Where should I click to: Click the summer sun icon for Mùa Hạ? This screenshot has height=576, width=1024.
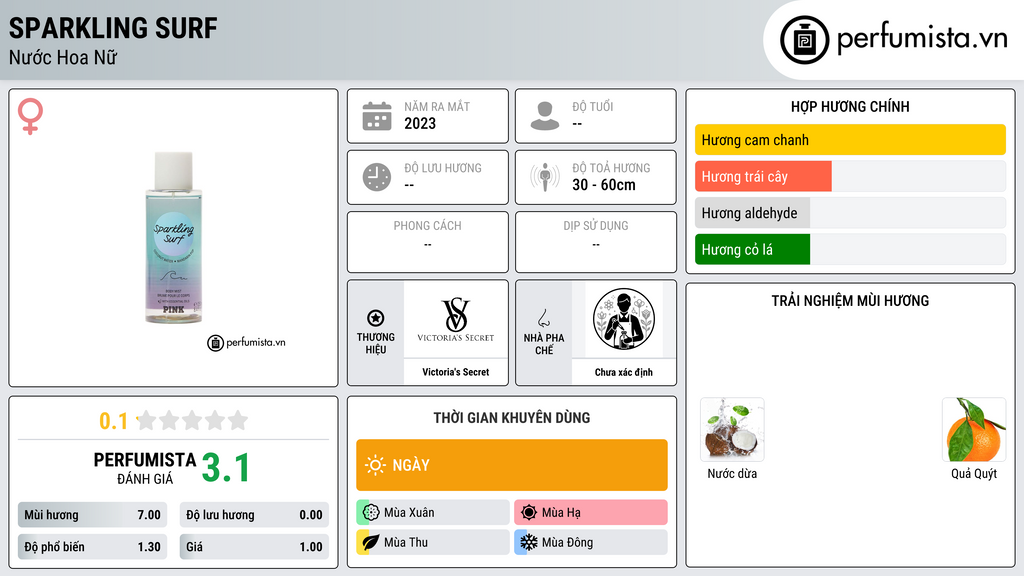tap(529, 513)
